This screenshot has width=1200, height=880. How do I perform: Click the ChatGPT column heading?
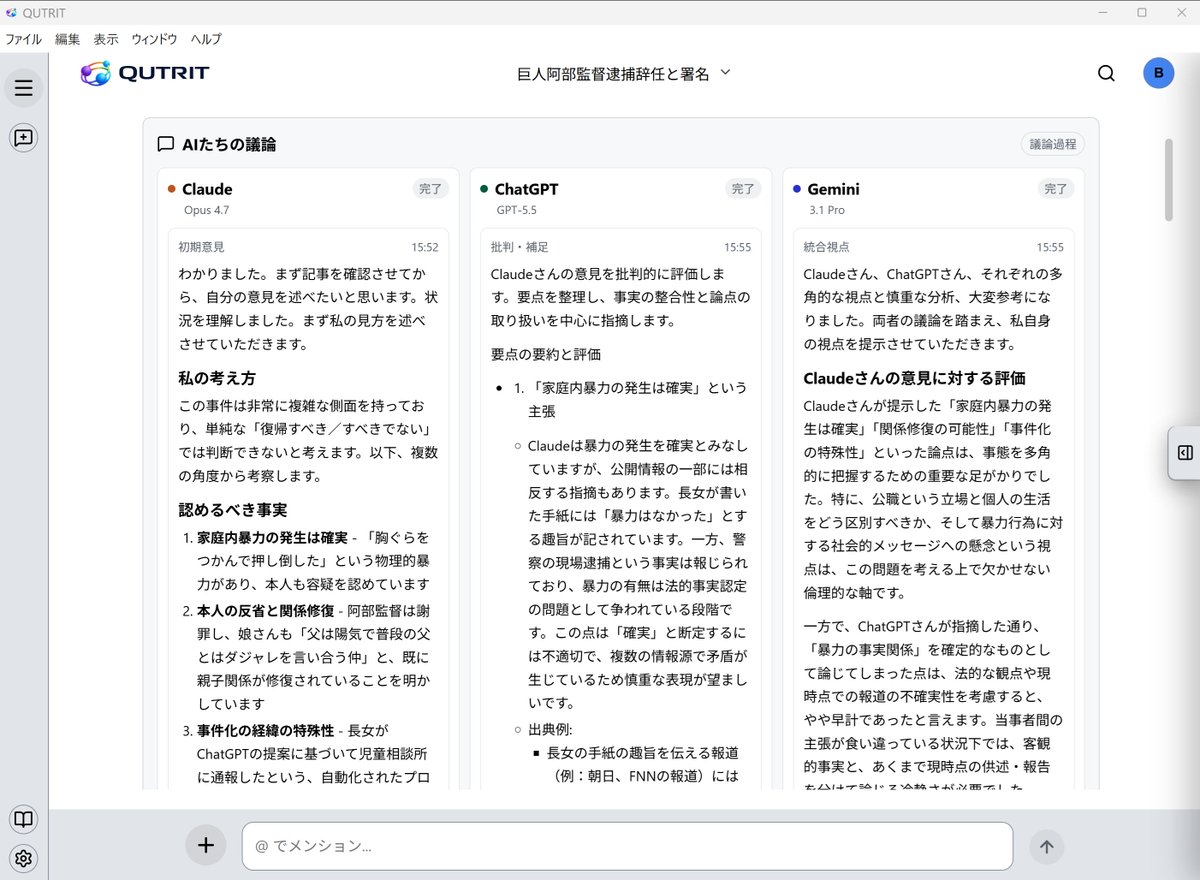coord(526,189)
